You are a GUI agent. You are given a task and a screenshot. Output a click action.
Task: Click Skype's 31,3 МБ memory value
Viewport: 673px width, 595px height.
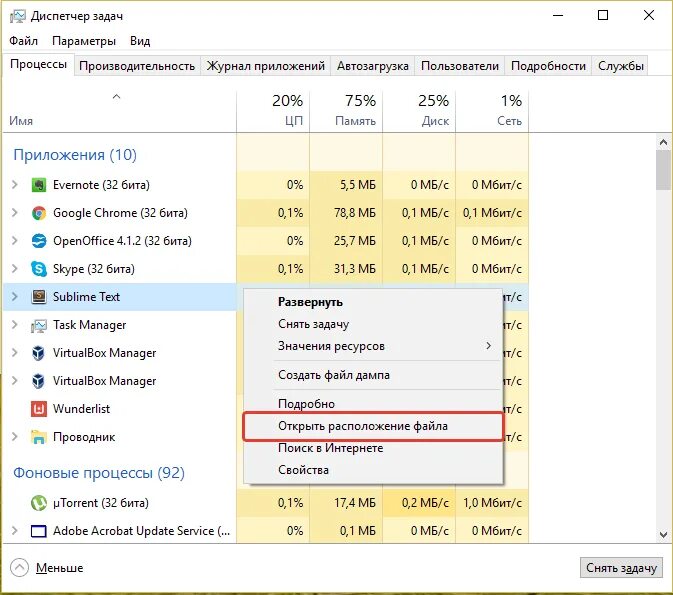click(355, 269)
